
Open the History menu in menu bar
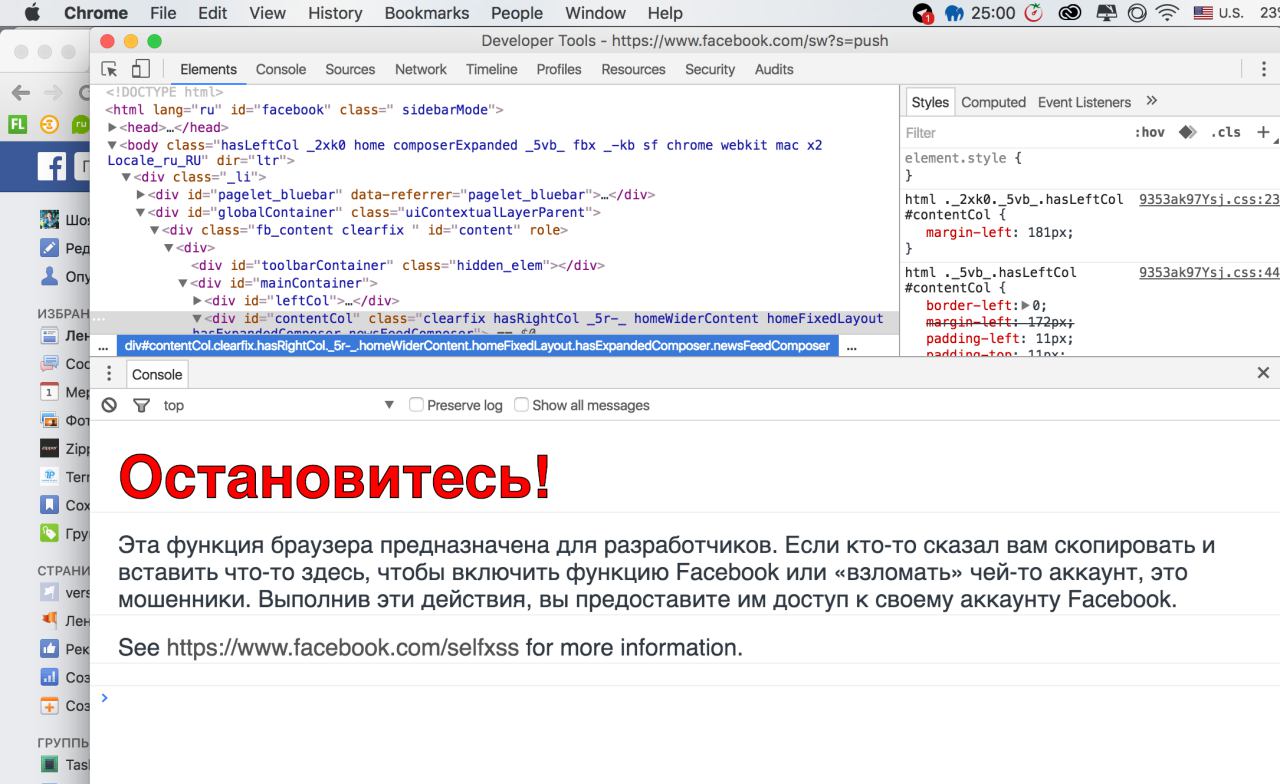click(x=335, y=13)
